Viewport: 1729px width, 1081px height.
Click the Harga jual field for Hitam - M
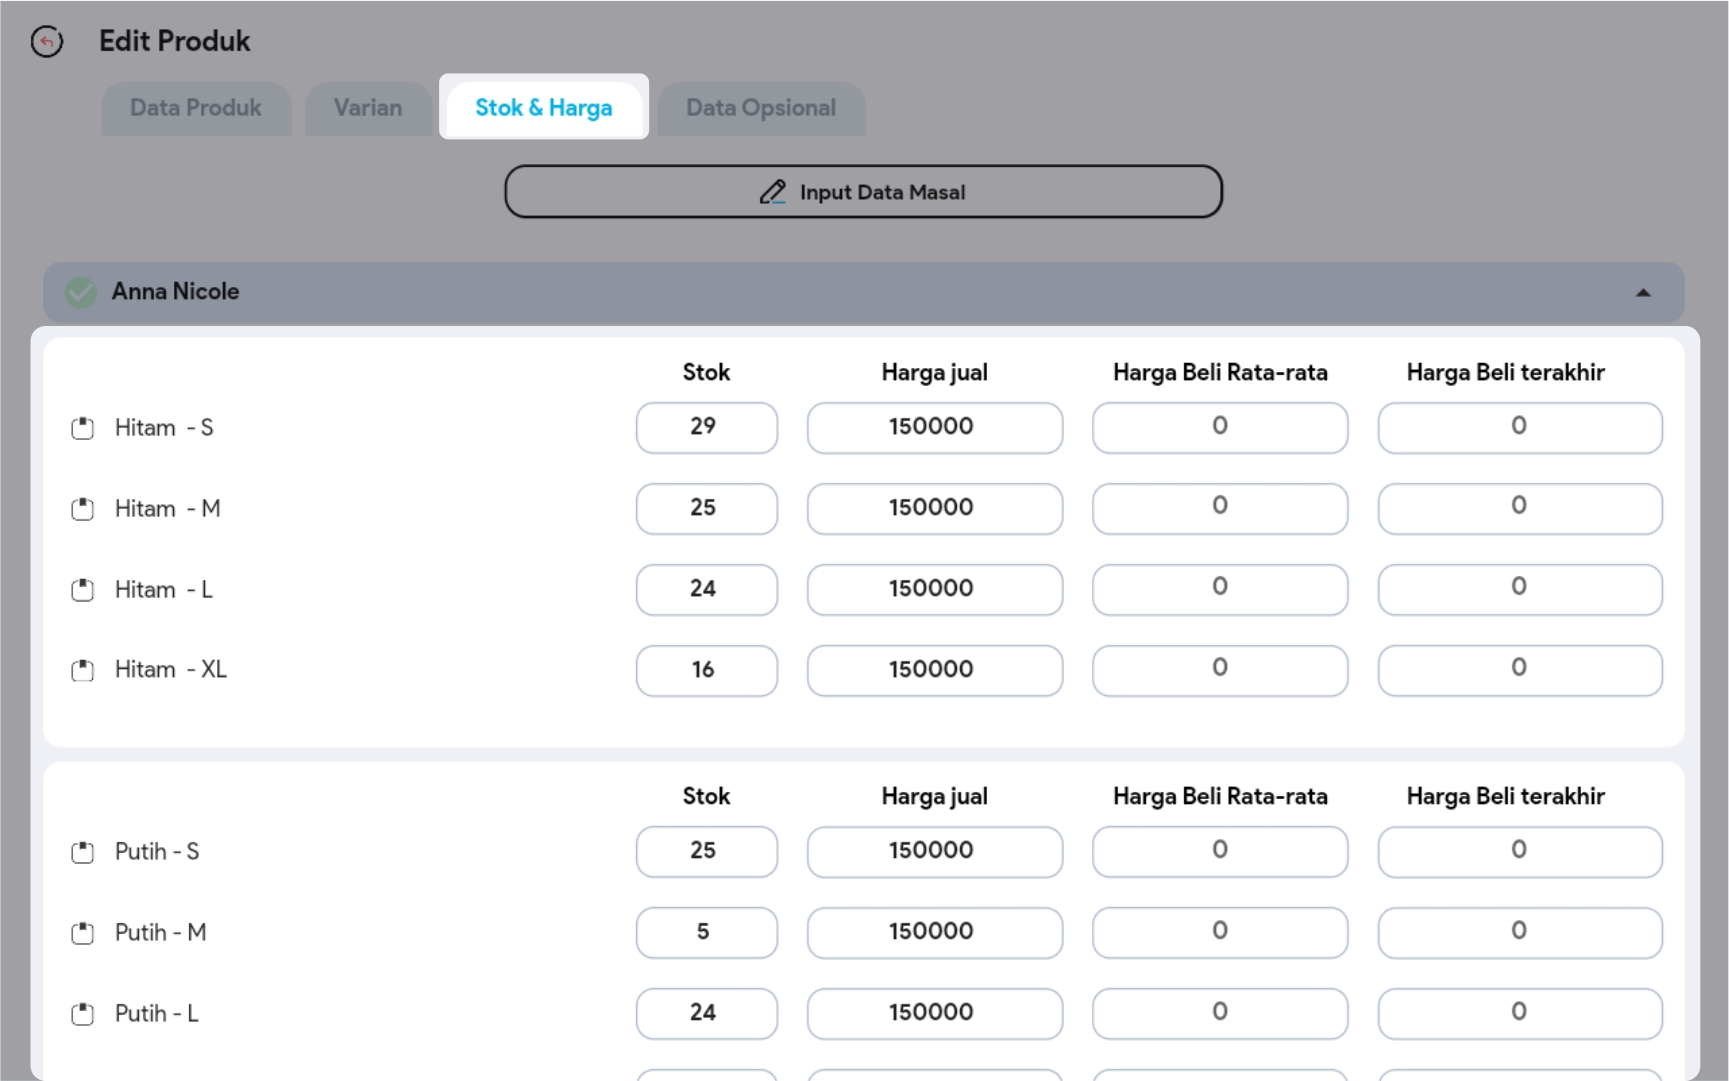[934, 508]
